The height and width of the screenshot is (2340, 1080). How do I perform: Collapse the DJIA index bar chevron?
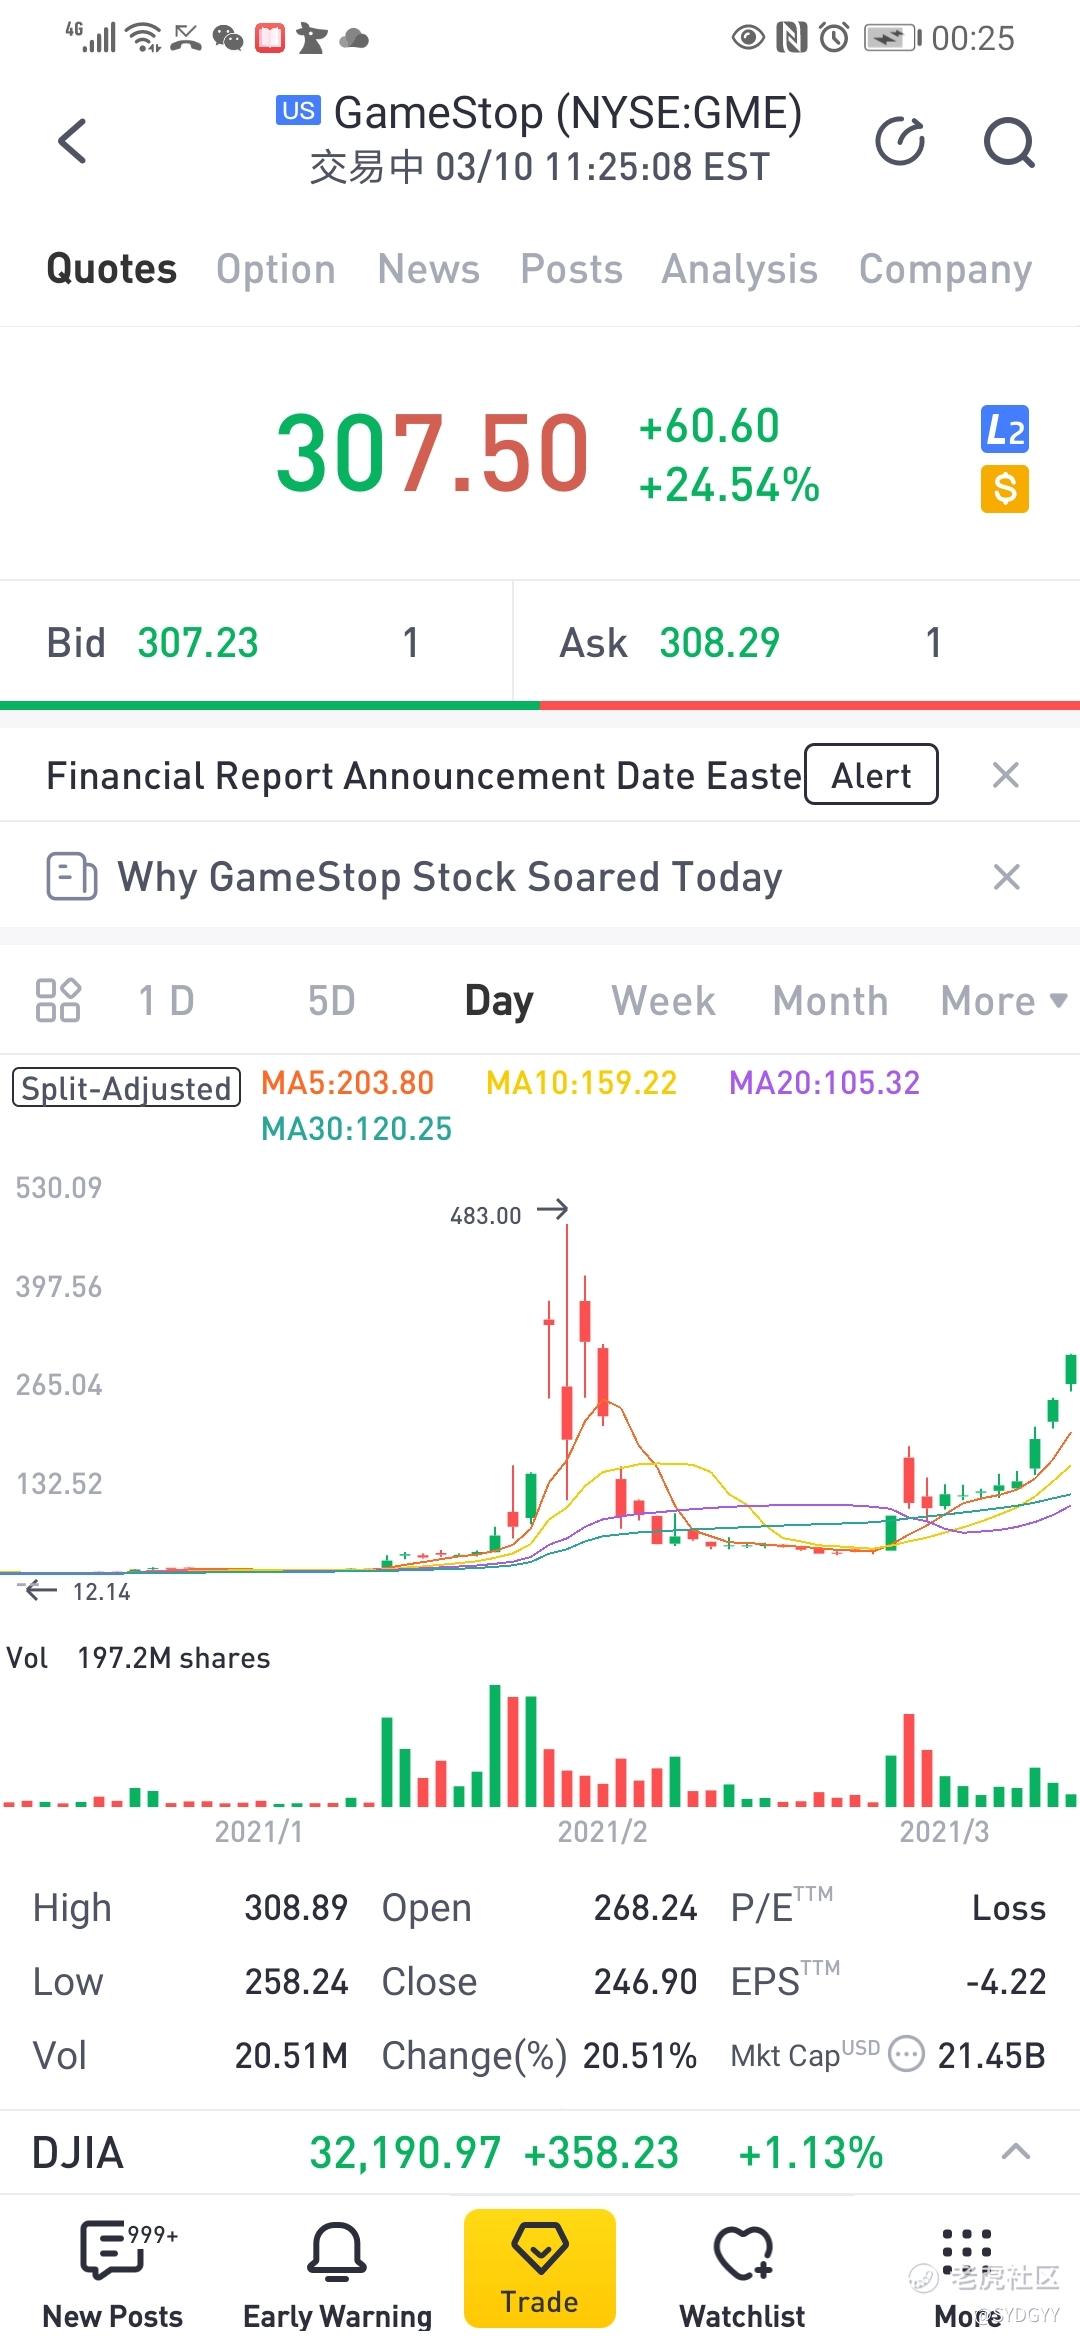click(1016, 2152)
